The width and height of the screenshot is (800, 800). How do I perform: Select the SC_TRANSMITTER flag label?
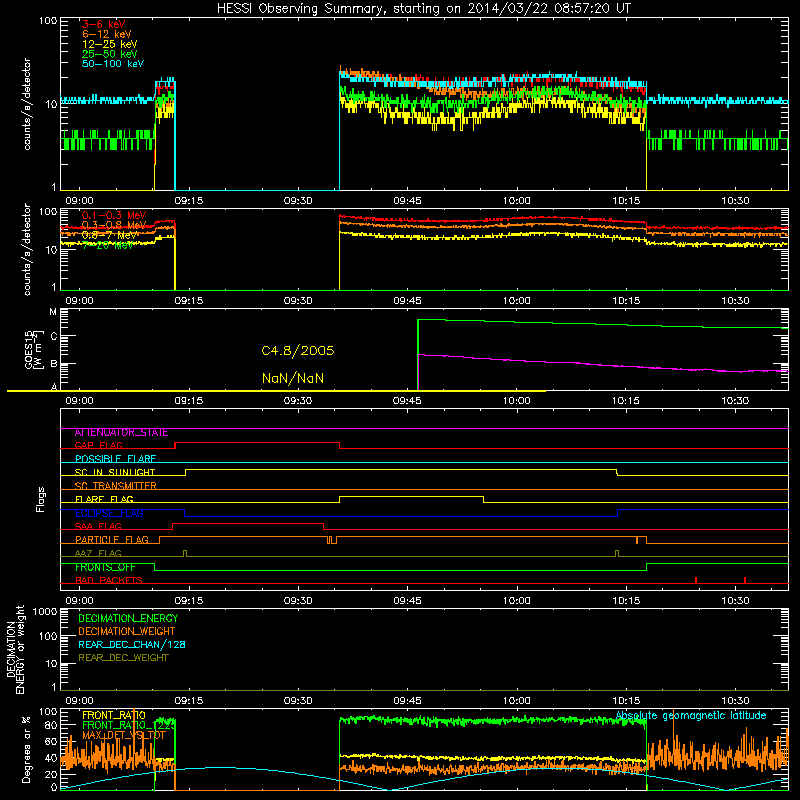click(x=115, y=486)
